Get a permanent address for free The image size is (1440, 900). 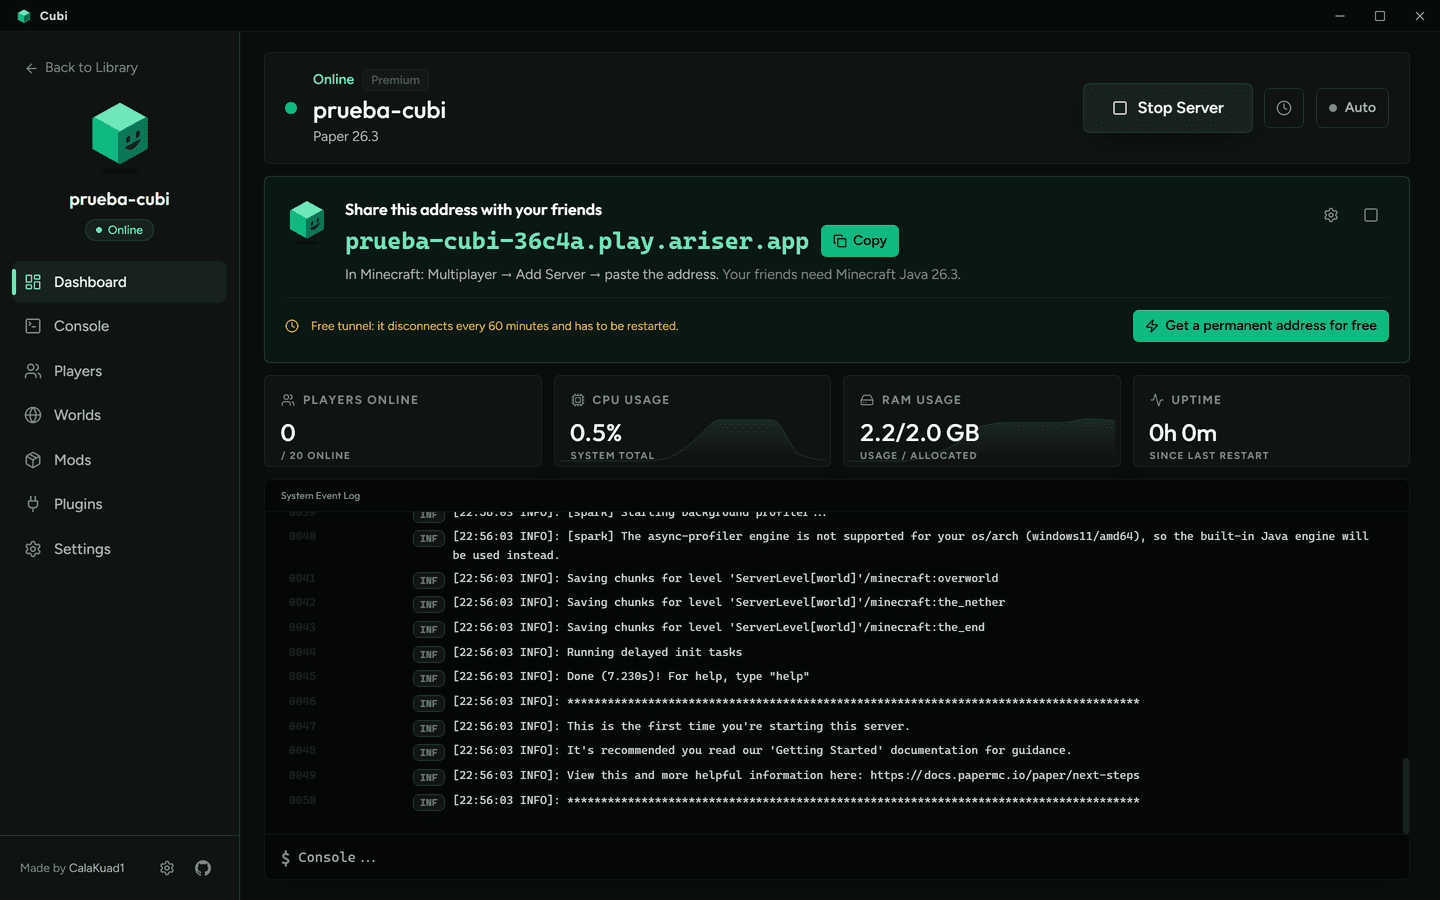click(x=1261, y=326)
